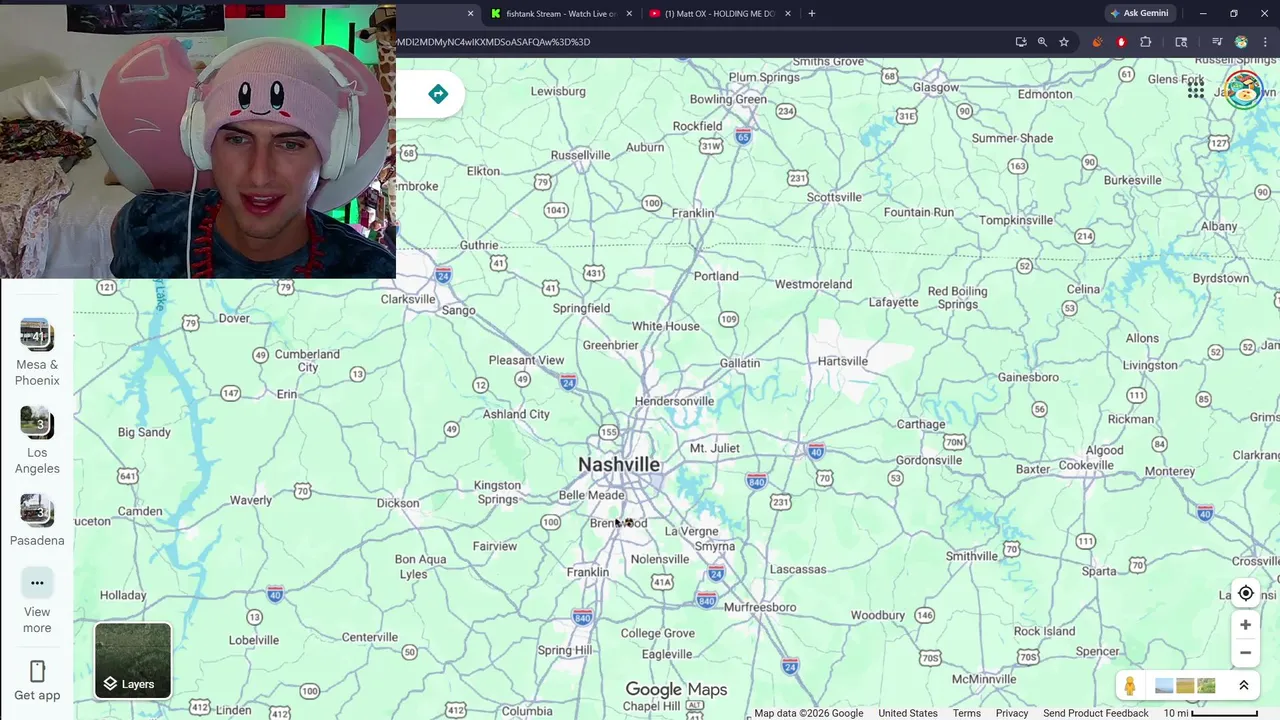Pick up the Street View pegman

1130,686
